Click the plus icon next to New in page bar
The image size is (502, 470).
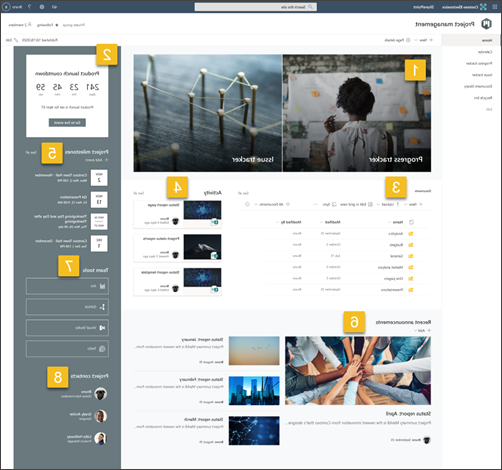pos(431,40)
